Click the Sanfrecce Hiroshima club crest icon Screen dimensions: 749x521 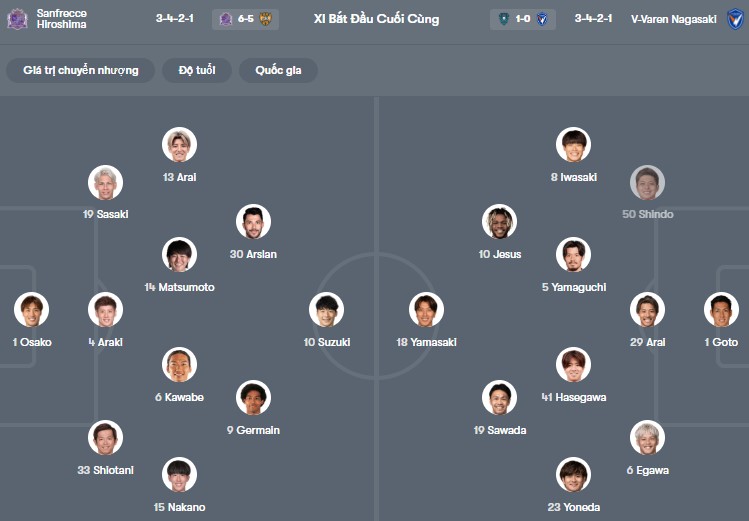(x=17, y=19)
